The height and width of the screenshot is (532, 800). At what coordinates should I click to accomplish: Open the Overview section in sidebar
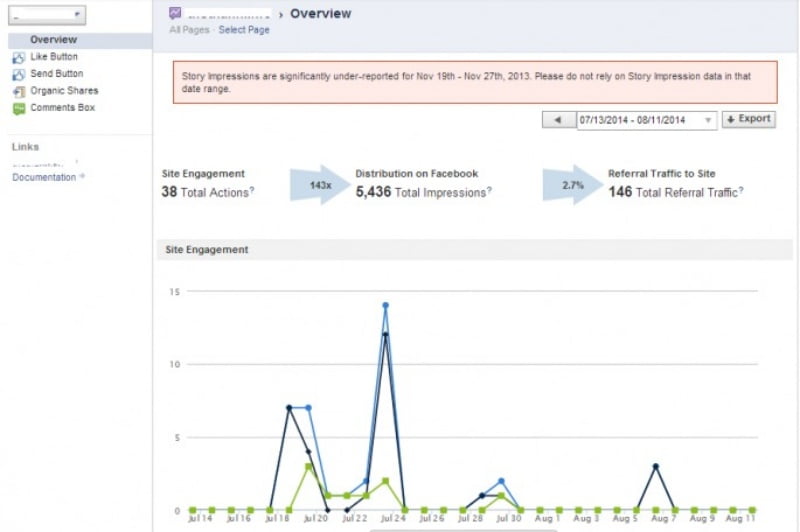pos(80,40)
